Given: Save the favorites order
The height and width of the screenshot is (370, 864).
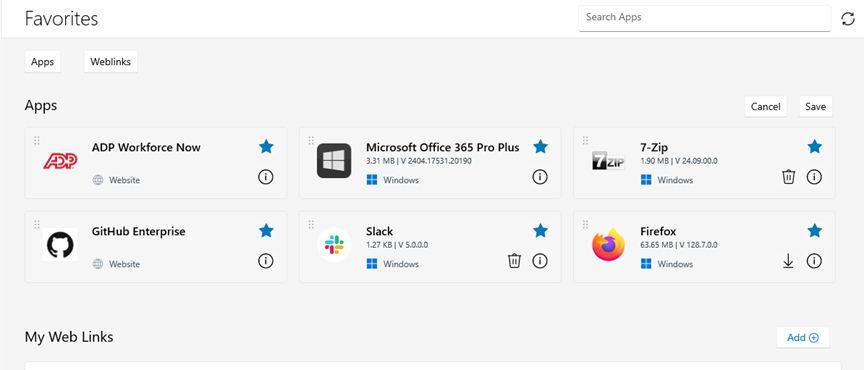Looking at the screenshot, I should click(x=816, y=106).
